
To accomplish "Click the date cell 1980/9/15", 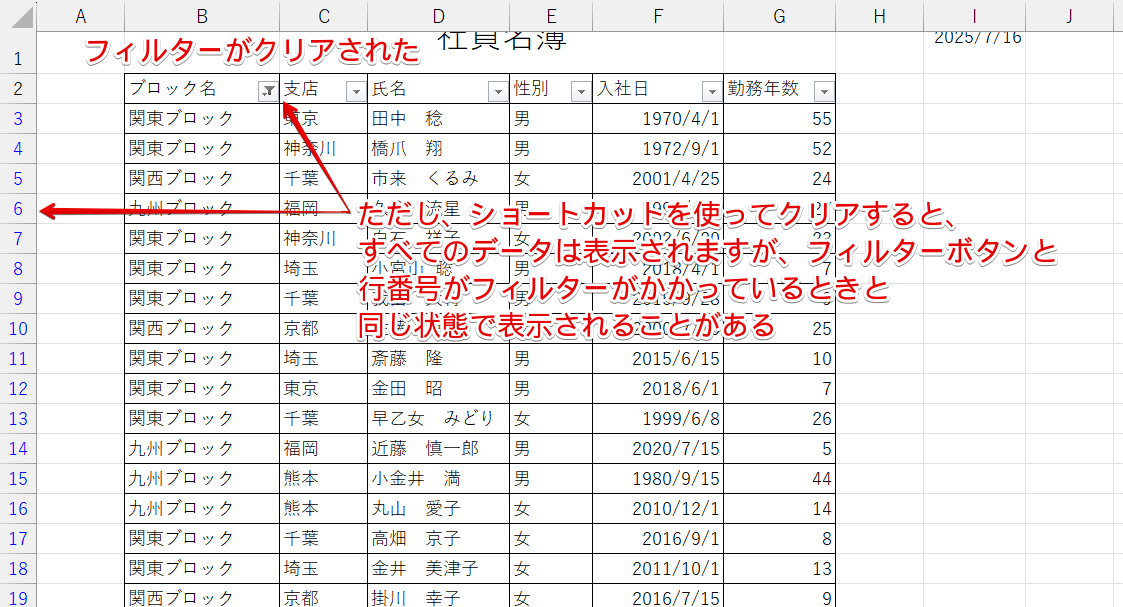I will pos(657,479).
